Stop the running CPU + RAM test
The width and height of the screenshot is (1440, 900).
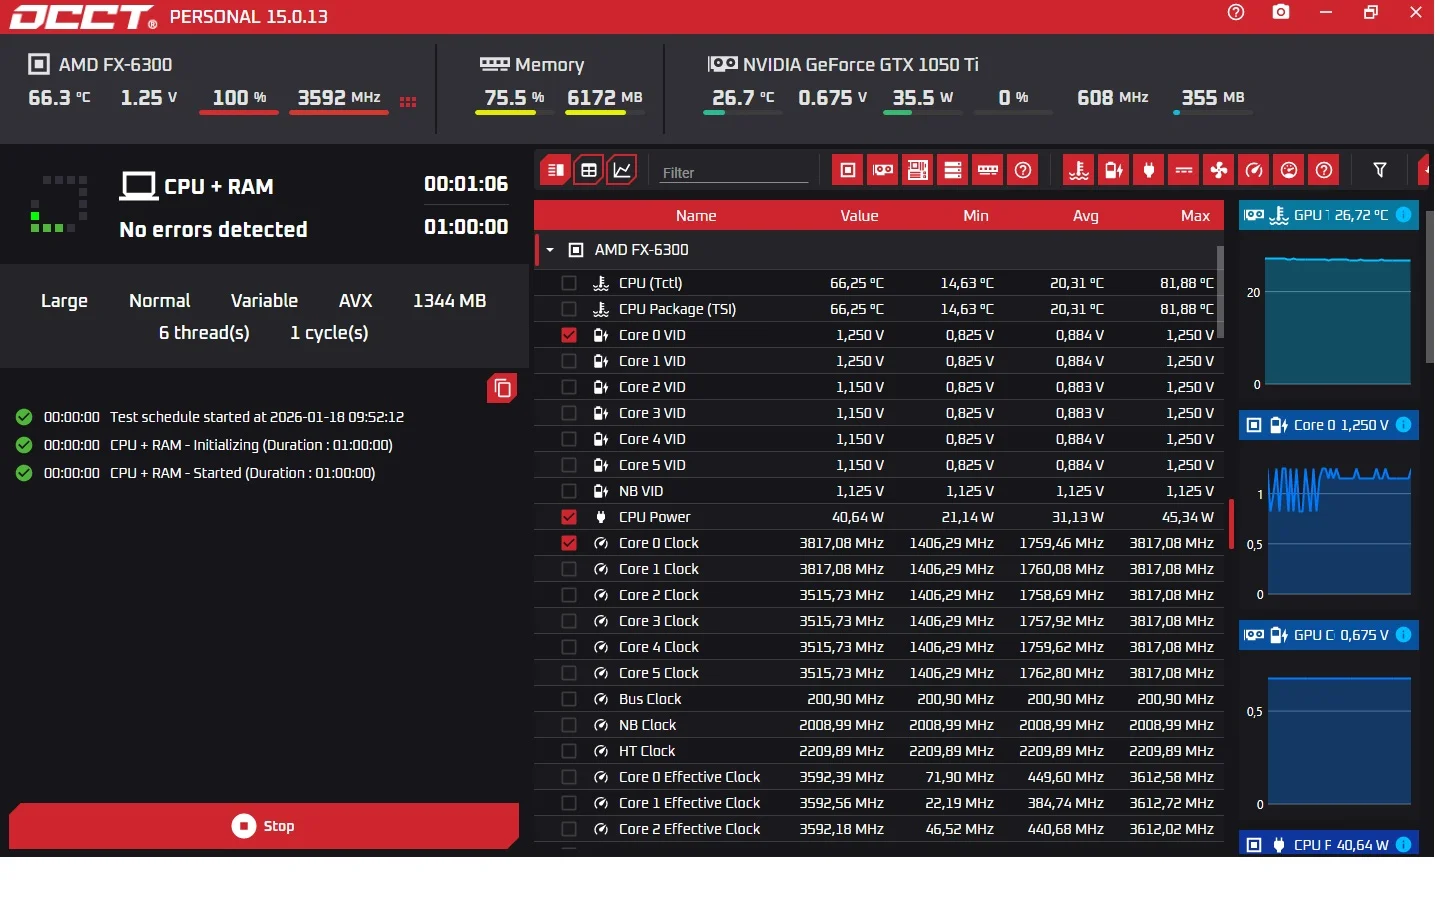264,826
